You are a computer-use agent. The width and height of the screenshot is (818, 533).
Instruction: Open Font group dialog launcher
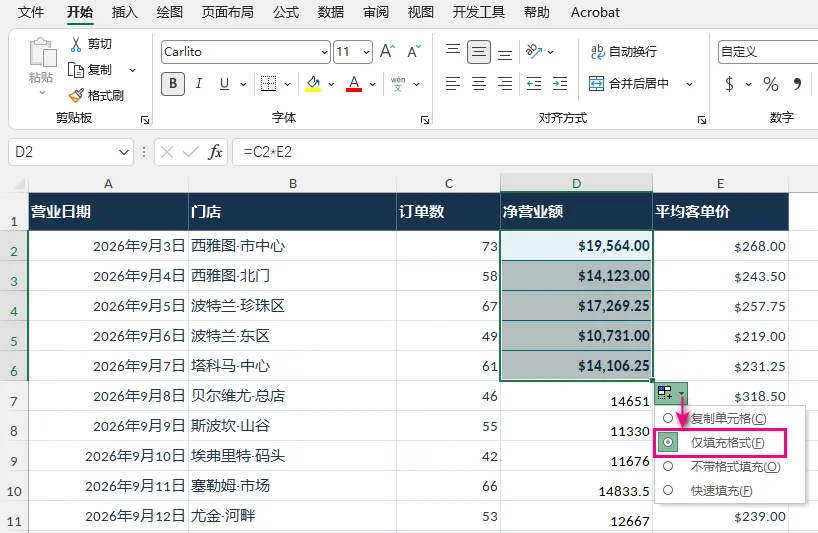[x=425, y=120]
